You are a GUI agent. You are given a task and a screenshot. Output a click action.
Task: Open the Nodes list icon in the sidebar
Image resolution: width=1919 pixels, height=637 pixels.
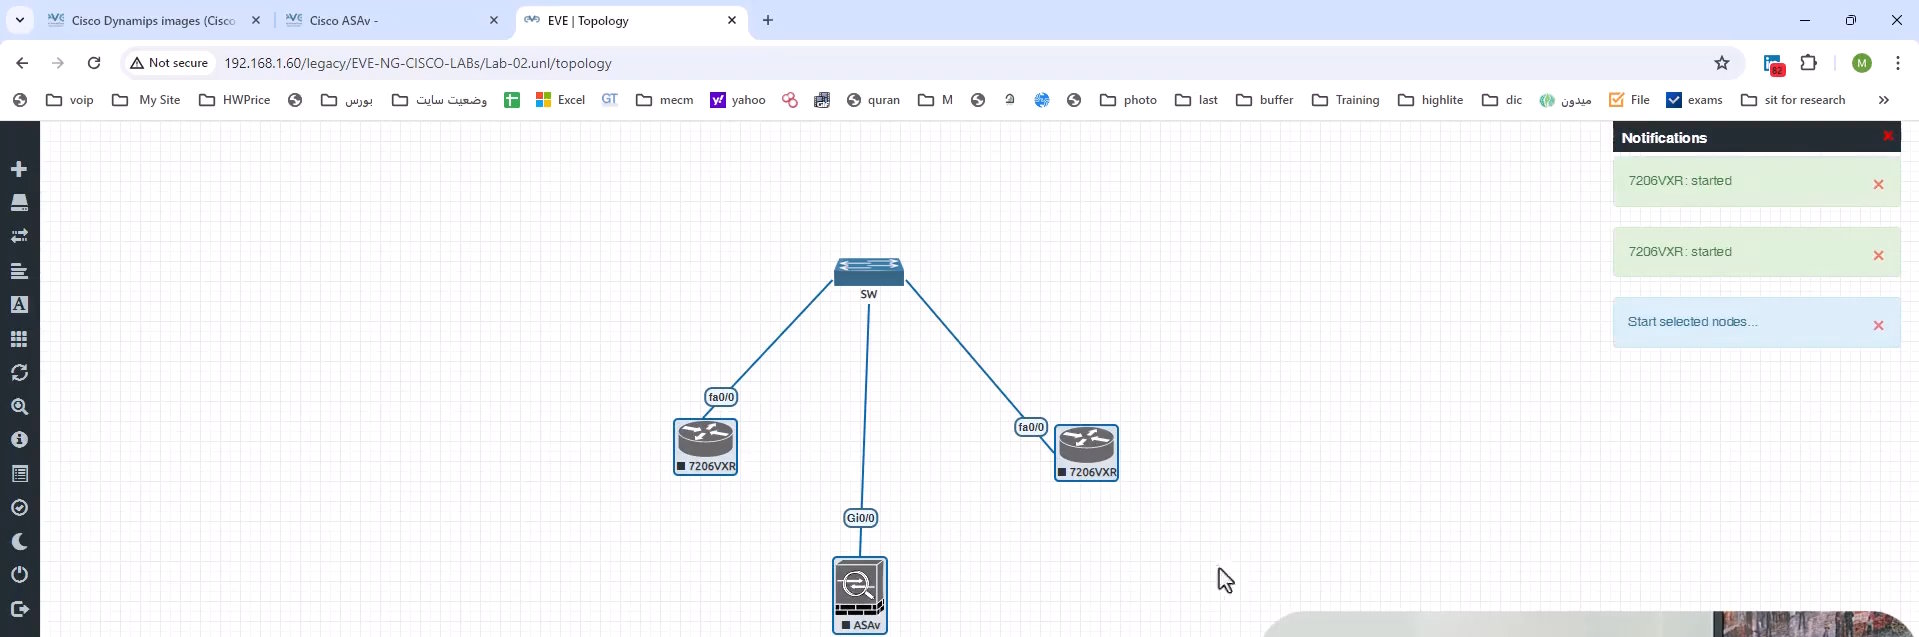click(19, 203)
